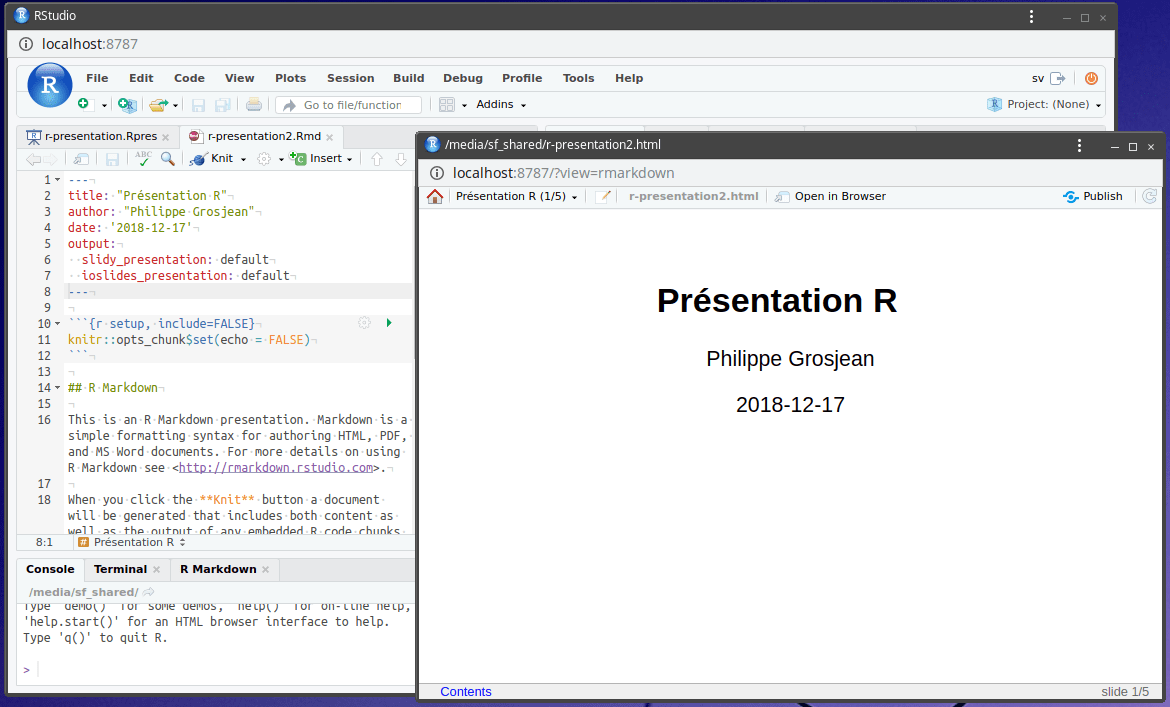Open the Code menu
Screen dimensions: 1170x707
[x=190, y=78]
